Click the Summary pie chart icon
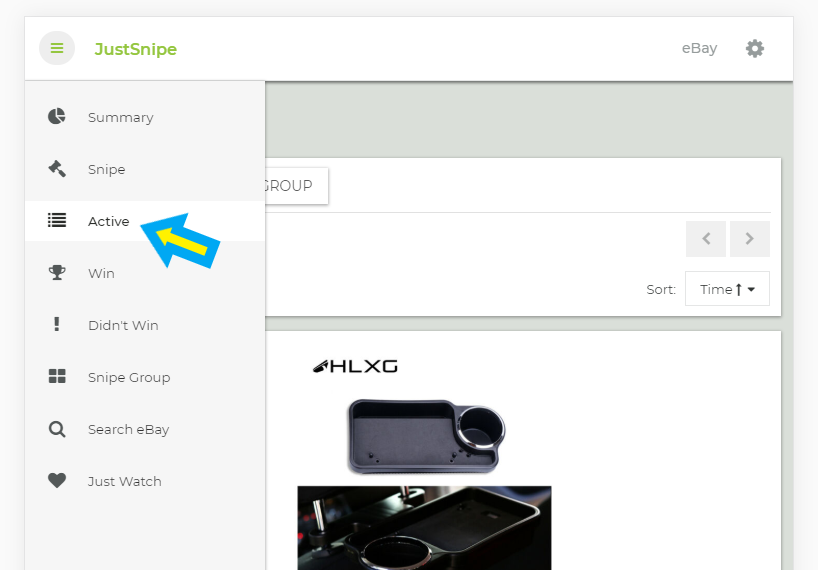 coord(57,117)
